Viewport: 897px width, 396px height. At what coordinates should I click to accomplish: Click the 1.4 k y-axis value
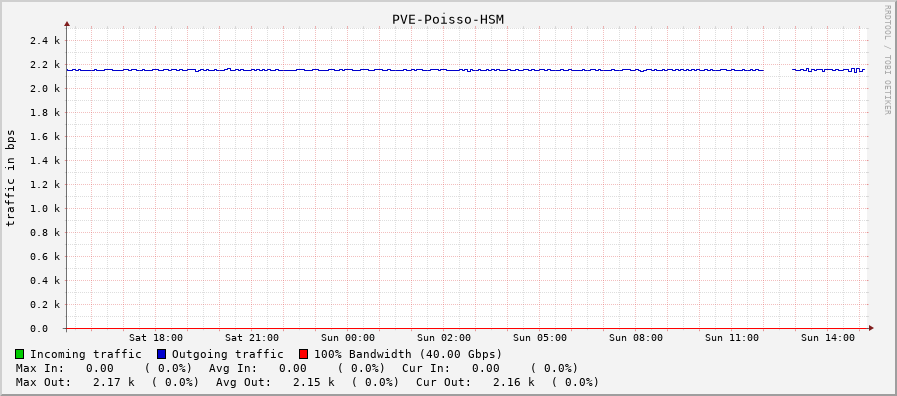46,161
